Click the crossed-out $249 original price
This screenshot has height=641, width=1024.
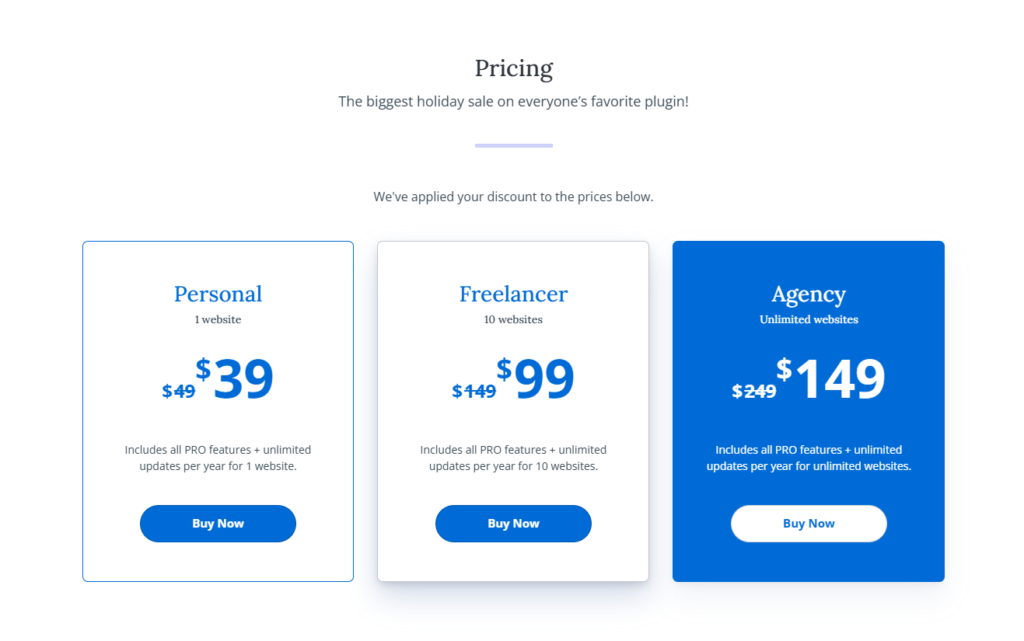point(754,391)
